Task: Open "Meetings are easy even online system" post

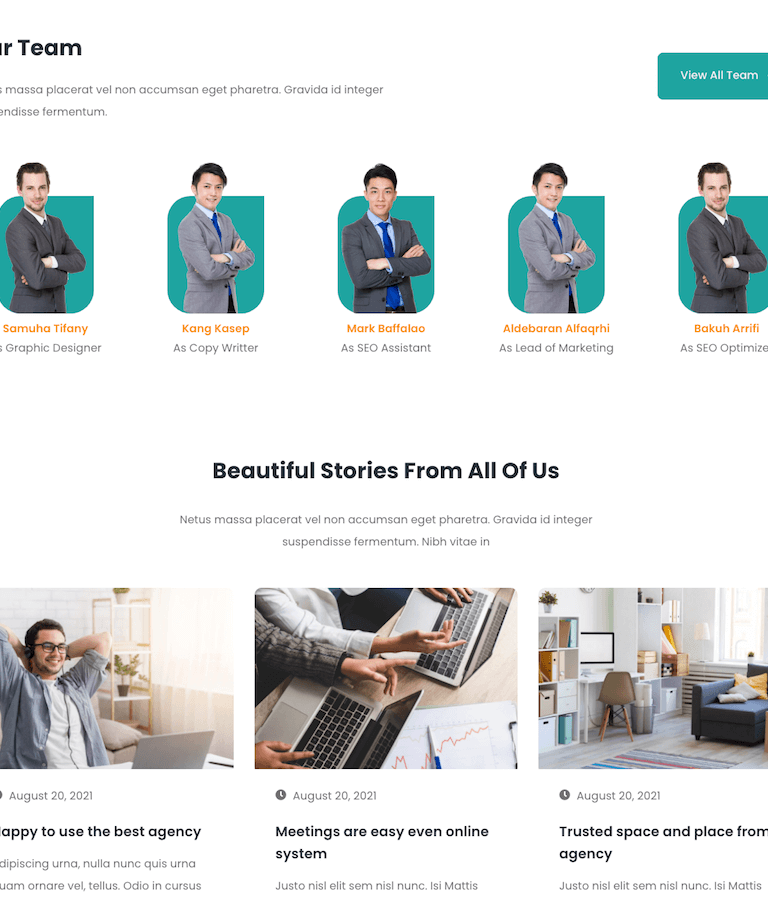Action: (382, 843)
